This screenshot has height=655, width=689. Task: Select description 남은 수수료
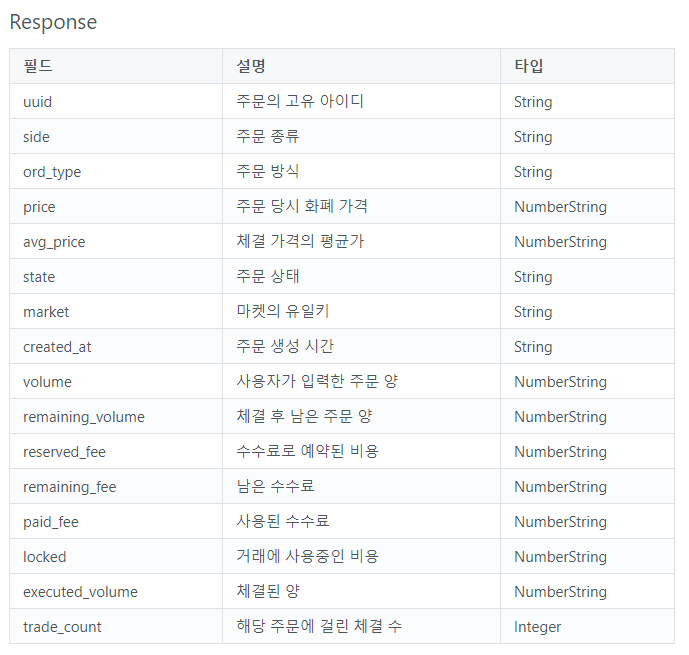(x=276, y=486)
